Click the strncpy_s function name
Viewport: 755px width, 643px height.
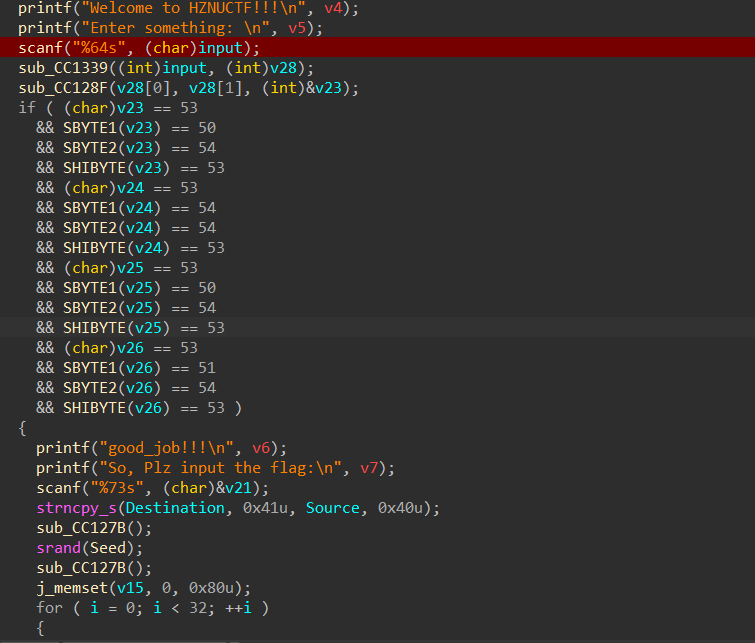tap(77, 508)
